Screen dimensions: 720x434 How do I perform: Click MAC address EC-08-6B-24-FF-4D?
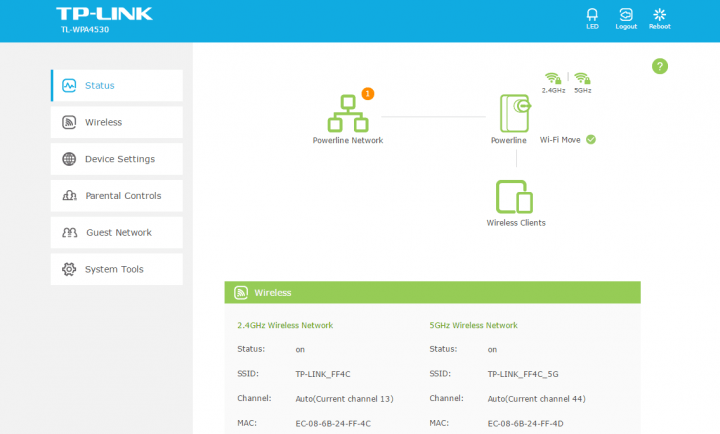pos(525,423)
